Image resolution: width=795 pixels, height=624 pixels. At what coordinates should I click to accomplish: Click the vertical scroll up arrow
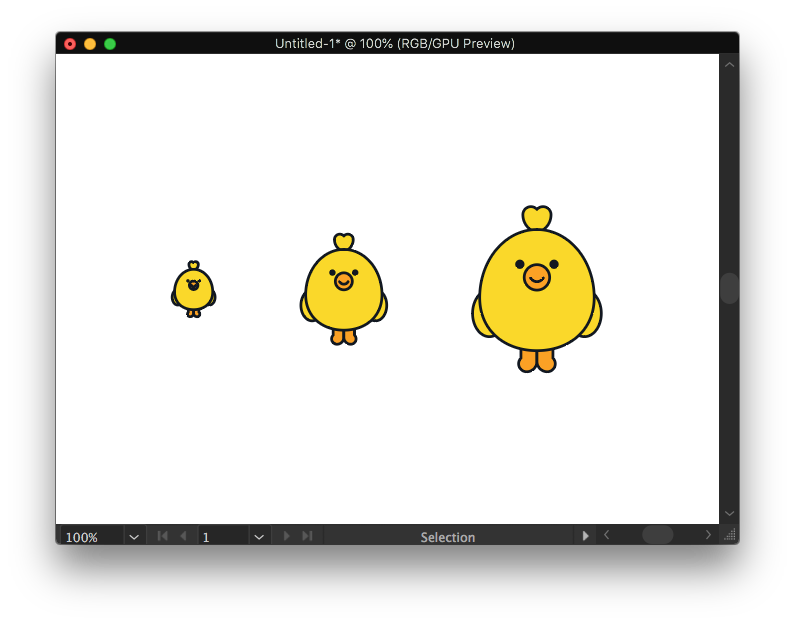point(729,65)
